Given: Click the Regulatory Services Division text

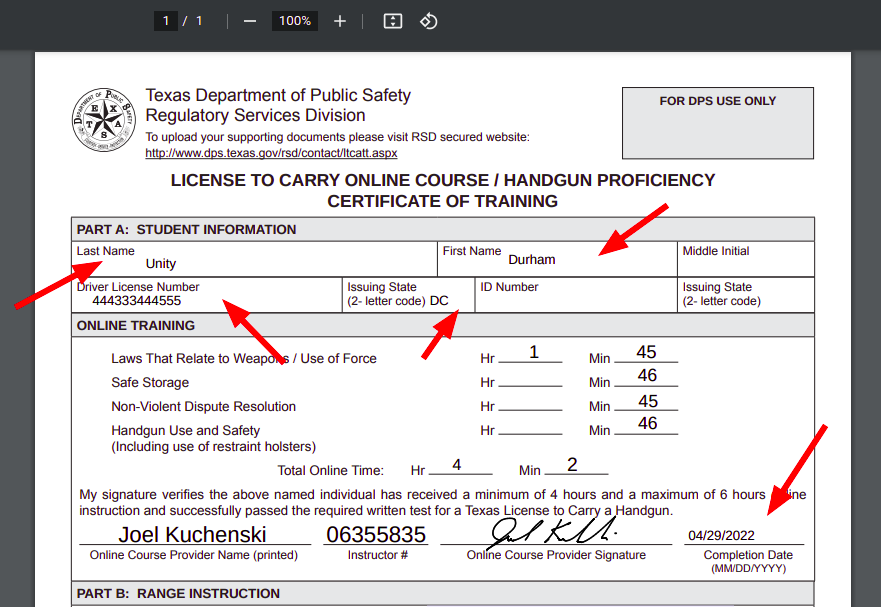Looking at the screenshot, I should coord(256,115).
